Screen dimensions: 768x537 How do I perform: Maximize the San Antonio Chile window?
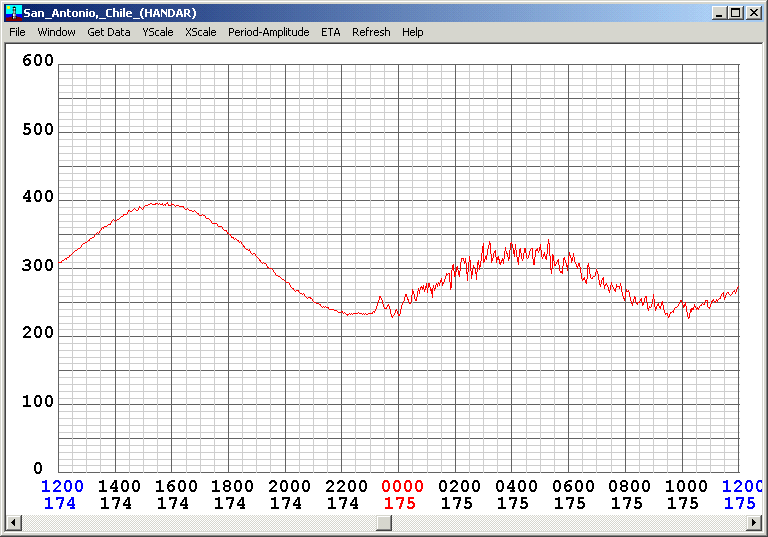[x=736, y=13]
